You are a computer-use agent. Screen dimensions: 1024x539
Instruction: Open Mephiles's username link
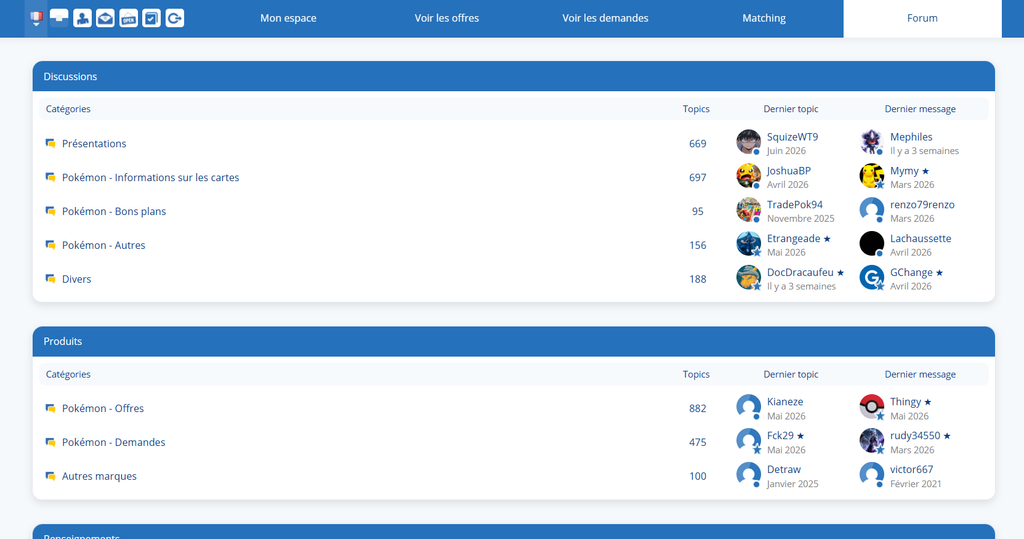(x=911, y=137)
